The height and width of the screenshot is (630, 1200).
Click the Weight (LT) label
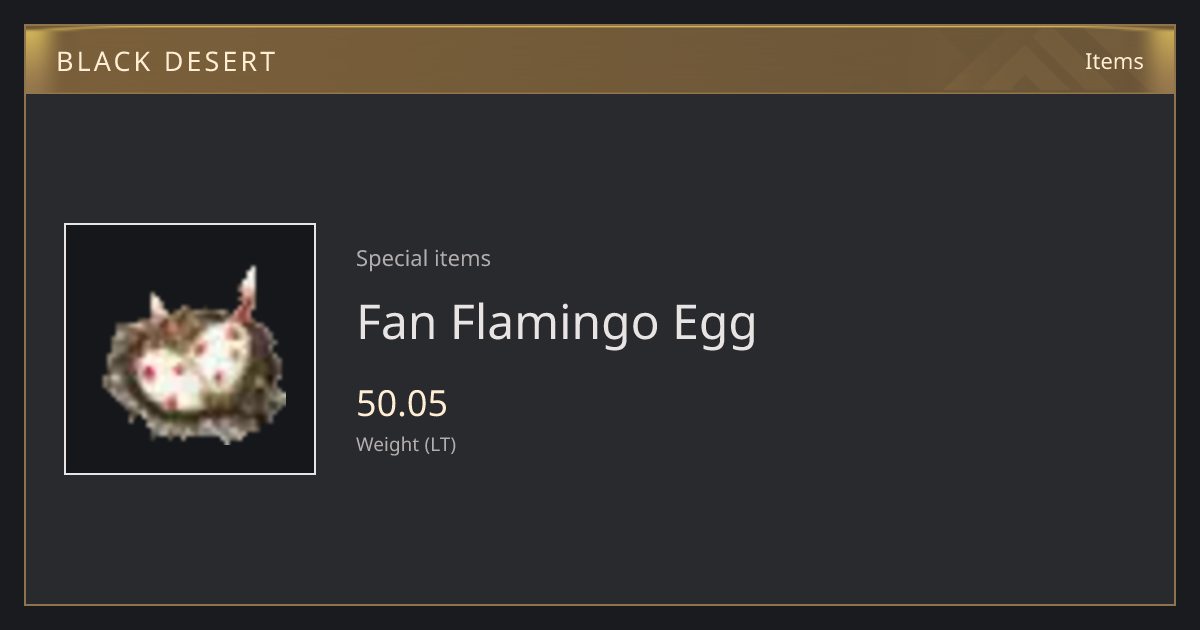[x=406, y=445]
